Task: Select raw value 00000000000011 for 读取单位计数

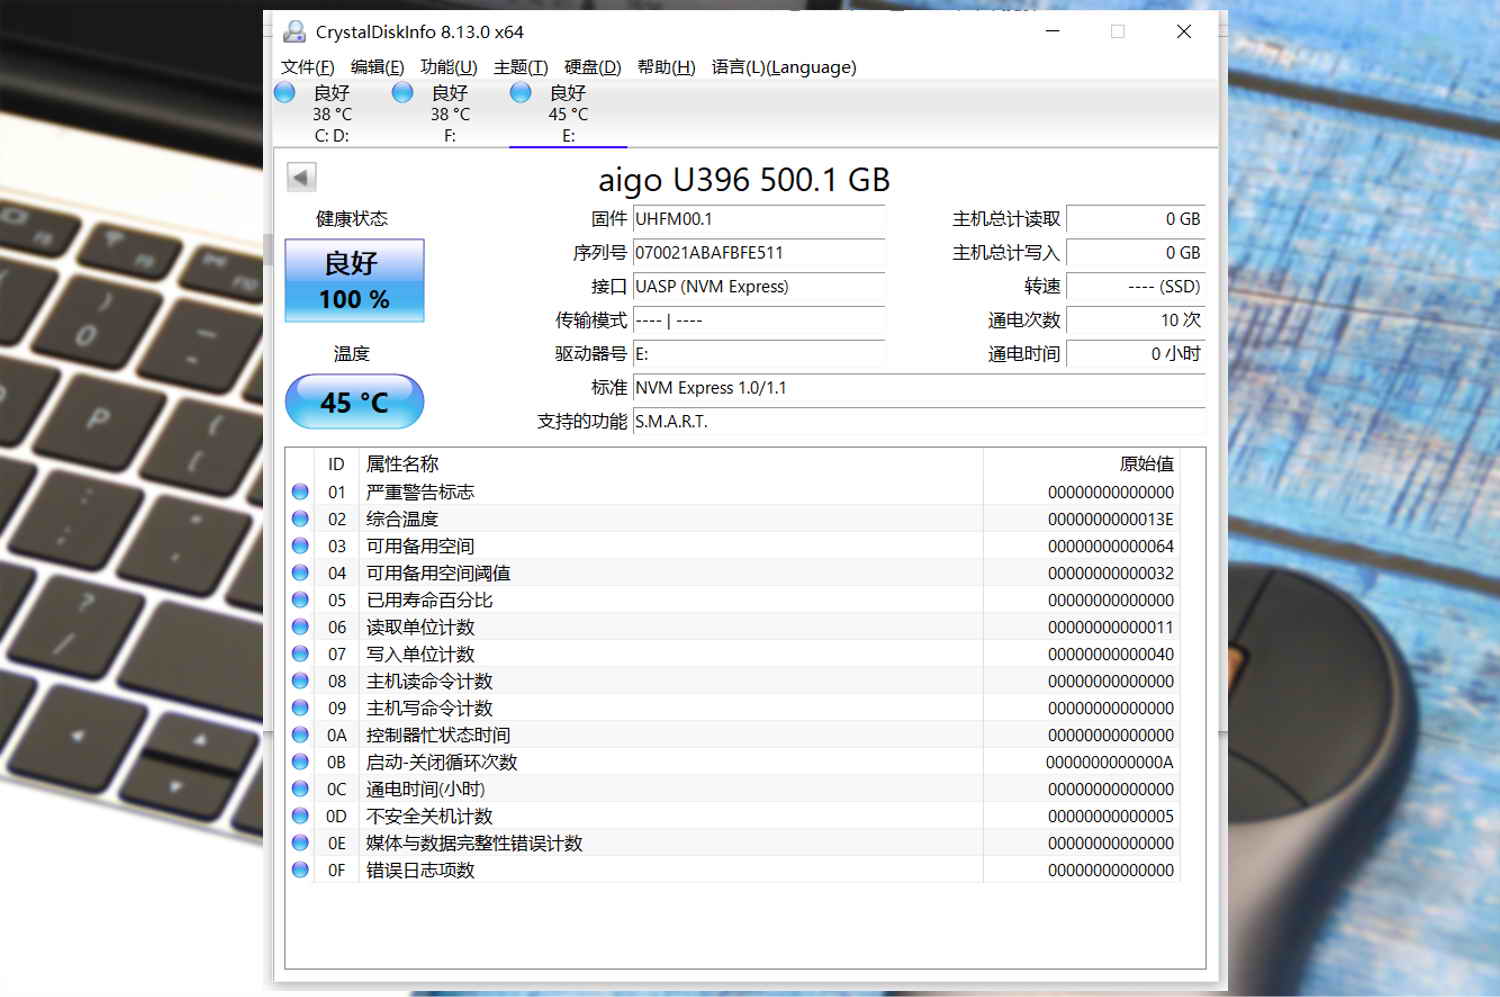Action: 1111,627
